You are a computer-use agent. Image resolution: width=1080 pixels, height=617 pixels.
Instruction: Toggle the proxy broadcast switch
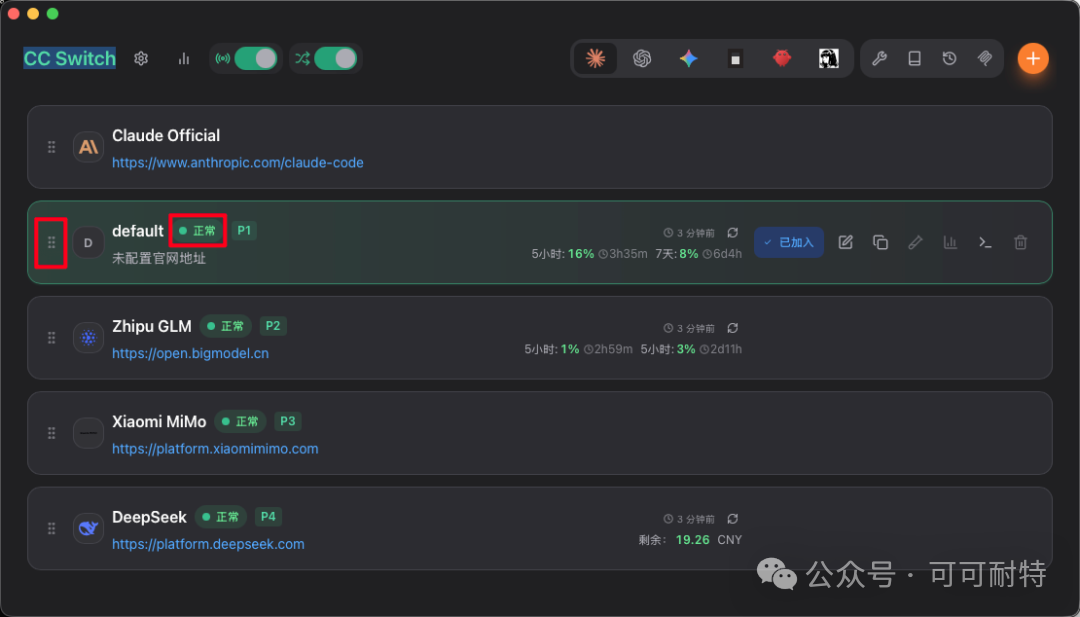click(x=256, y=59)
